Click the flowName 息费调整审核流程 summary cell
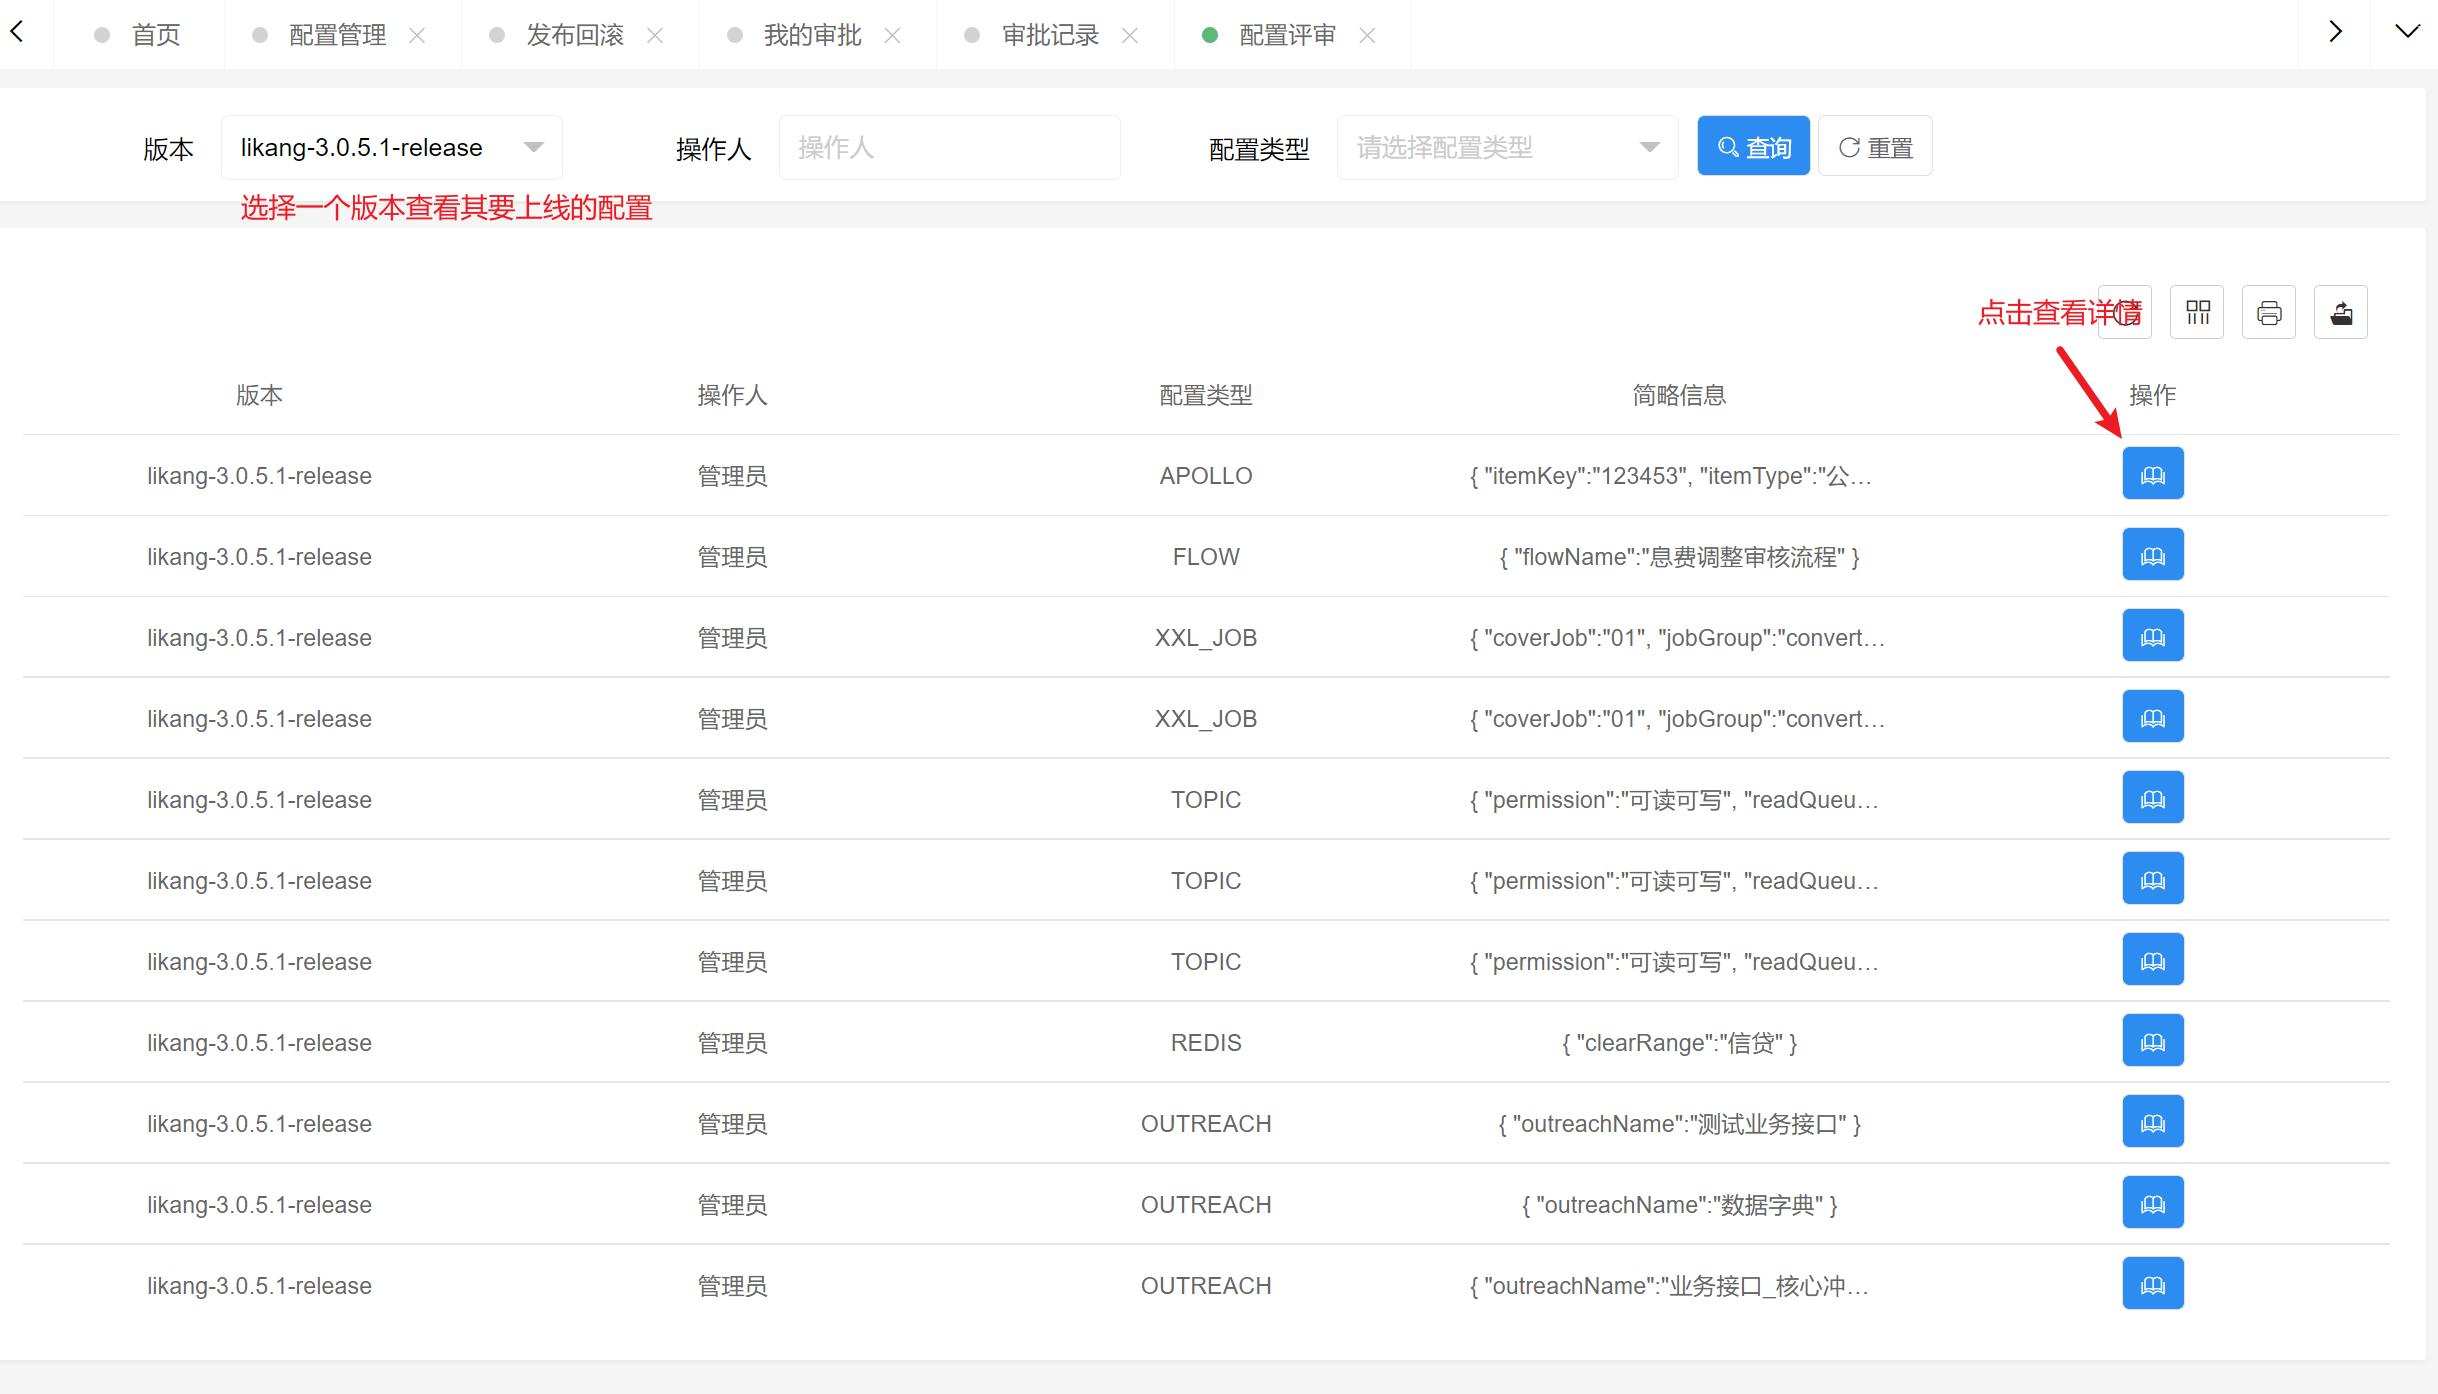This screenshot has width=2438, height=1394. (x=1679, y=556)
